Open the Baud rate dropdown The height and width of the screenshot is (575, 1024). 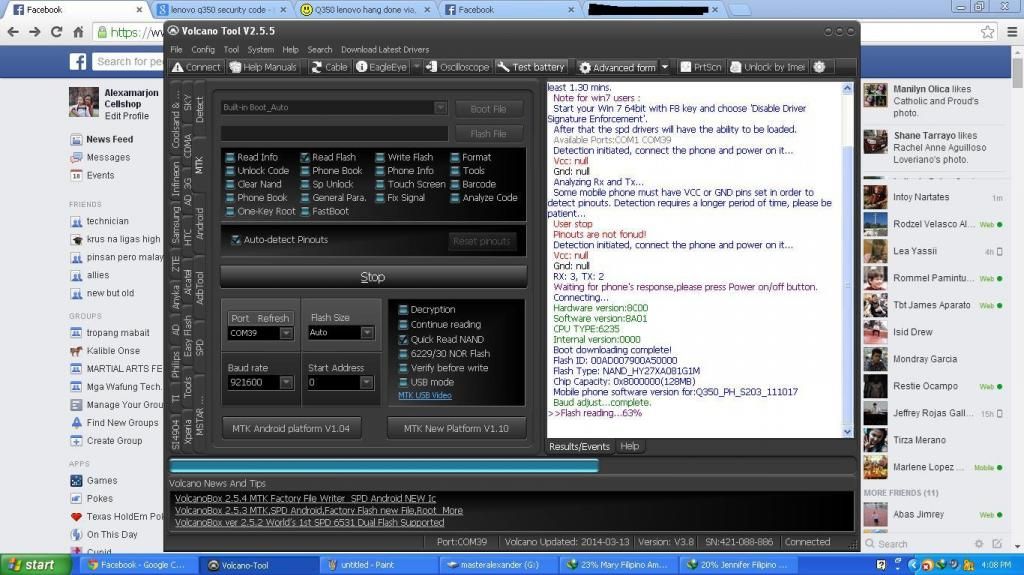click(286, 383)
